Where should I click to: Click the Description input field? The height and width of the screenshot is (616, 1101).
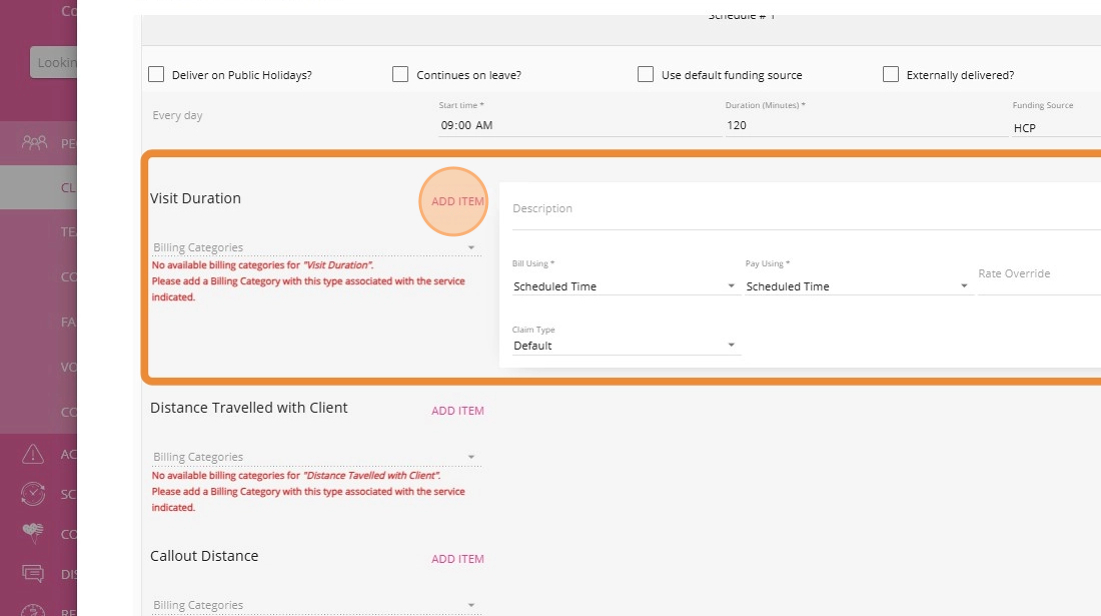(x=800, y=209)
